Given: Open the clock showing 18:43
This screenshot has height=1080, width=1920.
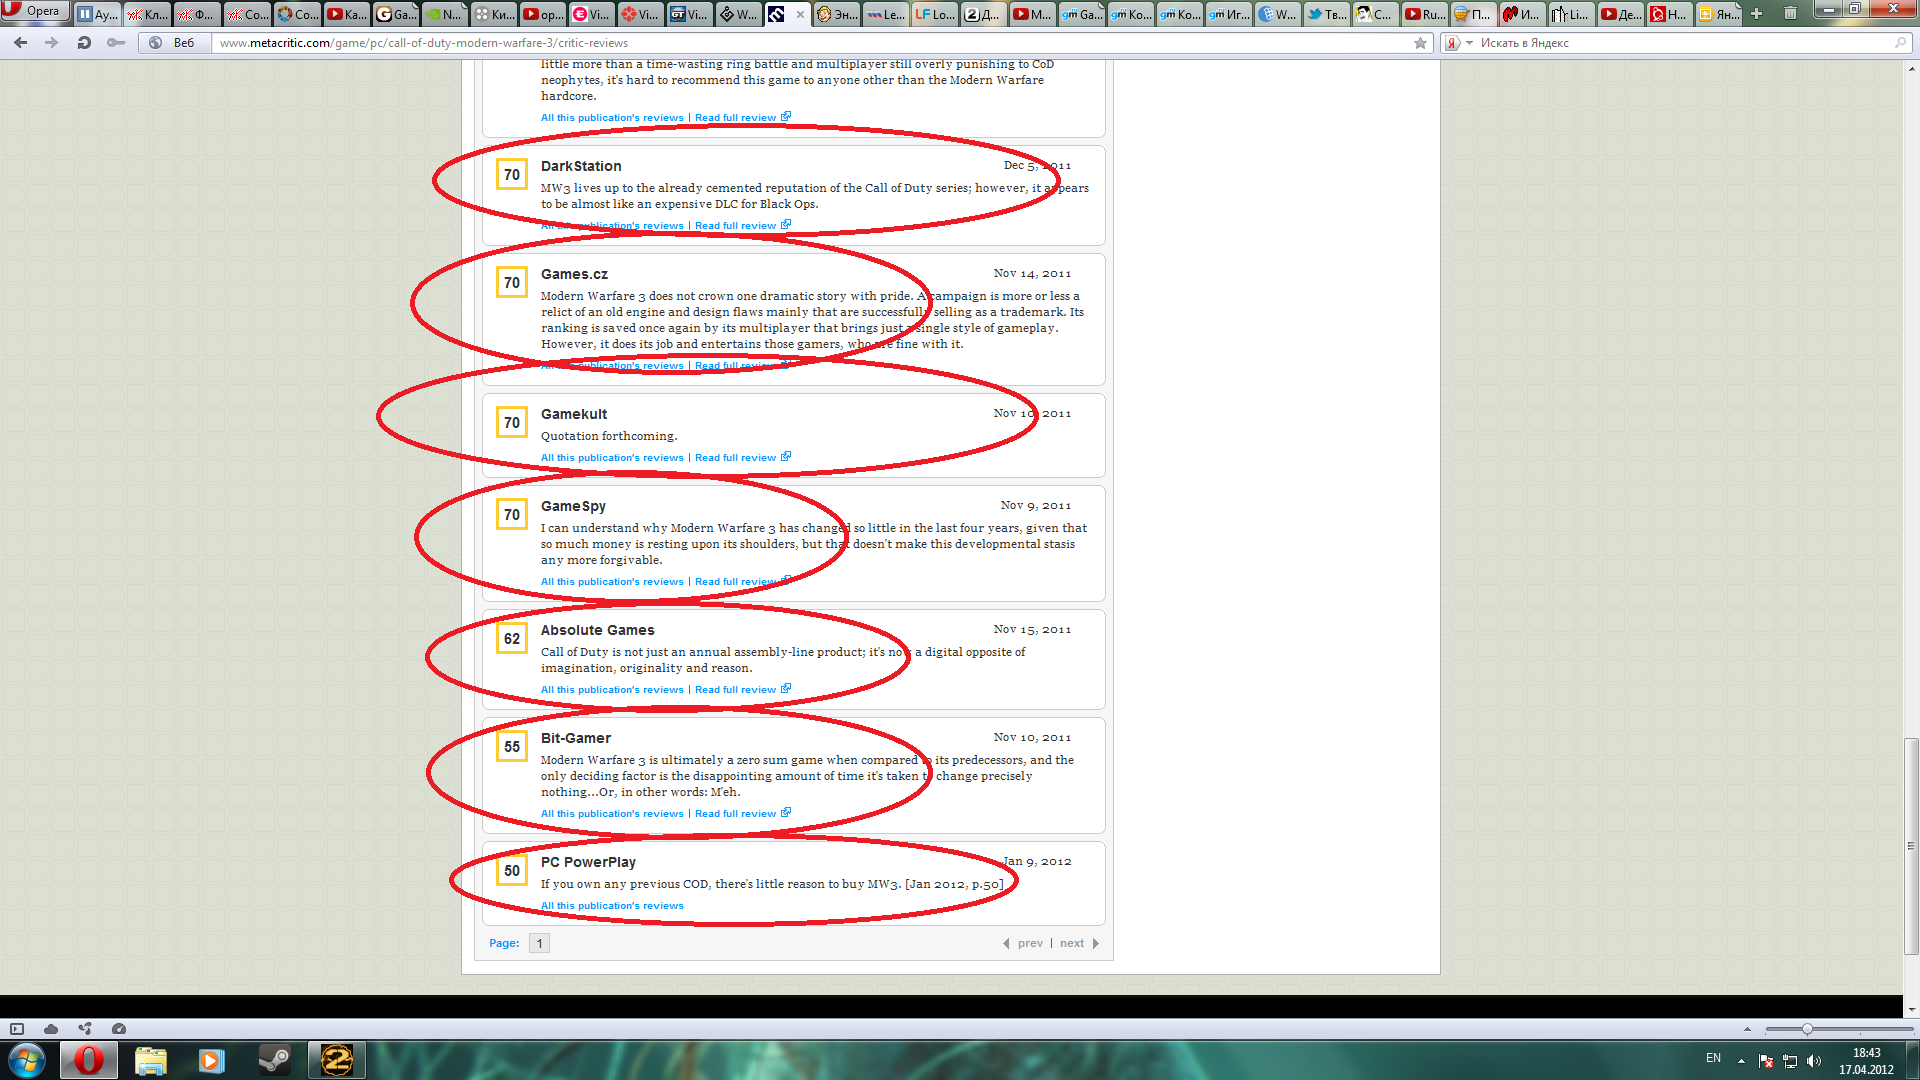Looking at the screenshot, I should point(1866,1061).
